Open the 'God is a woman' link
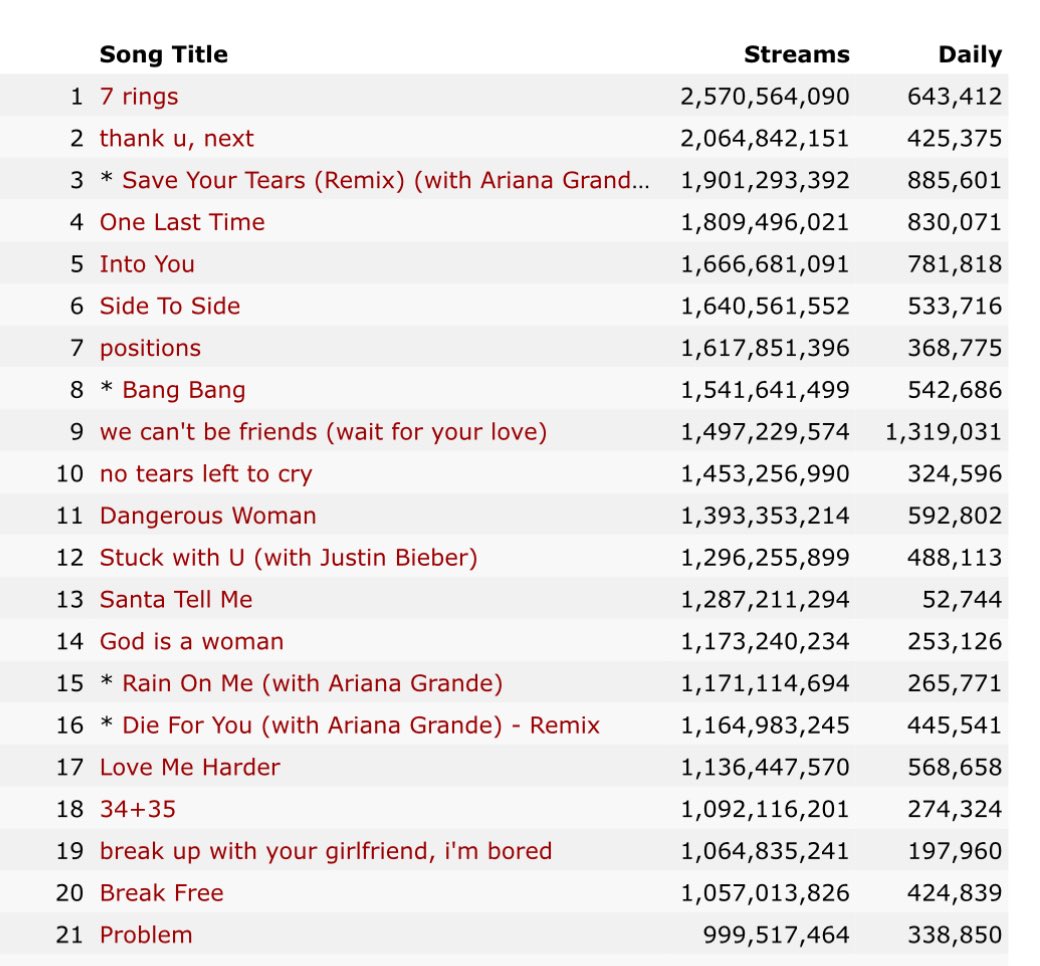The height and width of the screenshot is (966, 1040). [x=191, y=642]
